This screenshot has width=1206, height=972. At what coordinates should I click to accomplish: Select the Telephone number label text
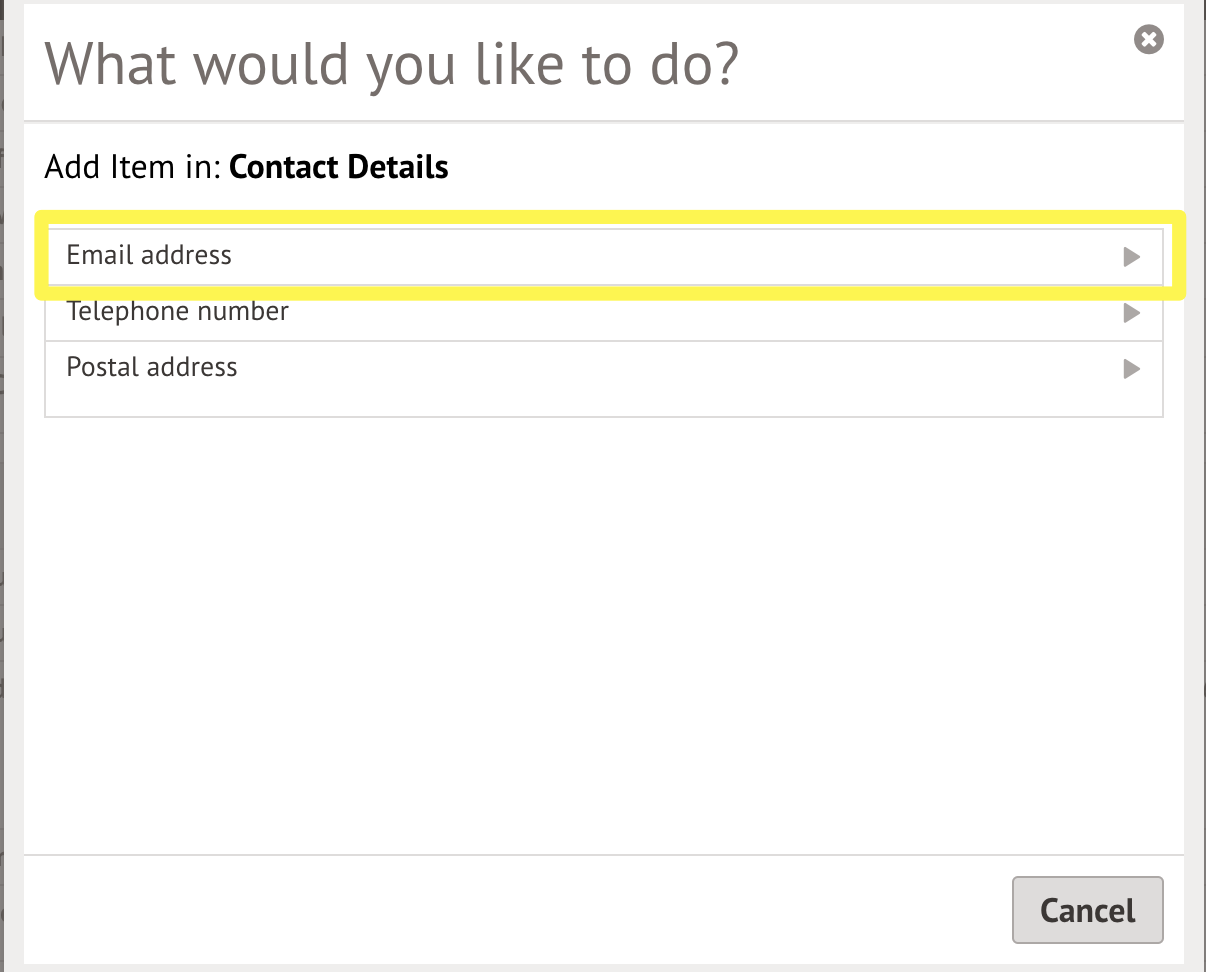pyautogui.click(x=178, y=311)
